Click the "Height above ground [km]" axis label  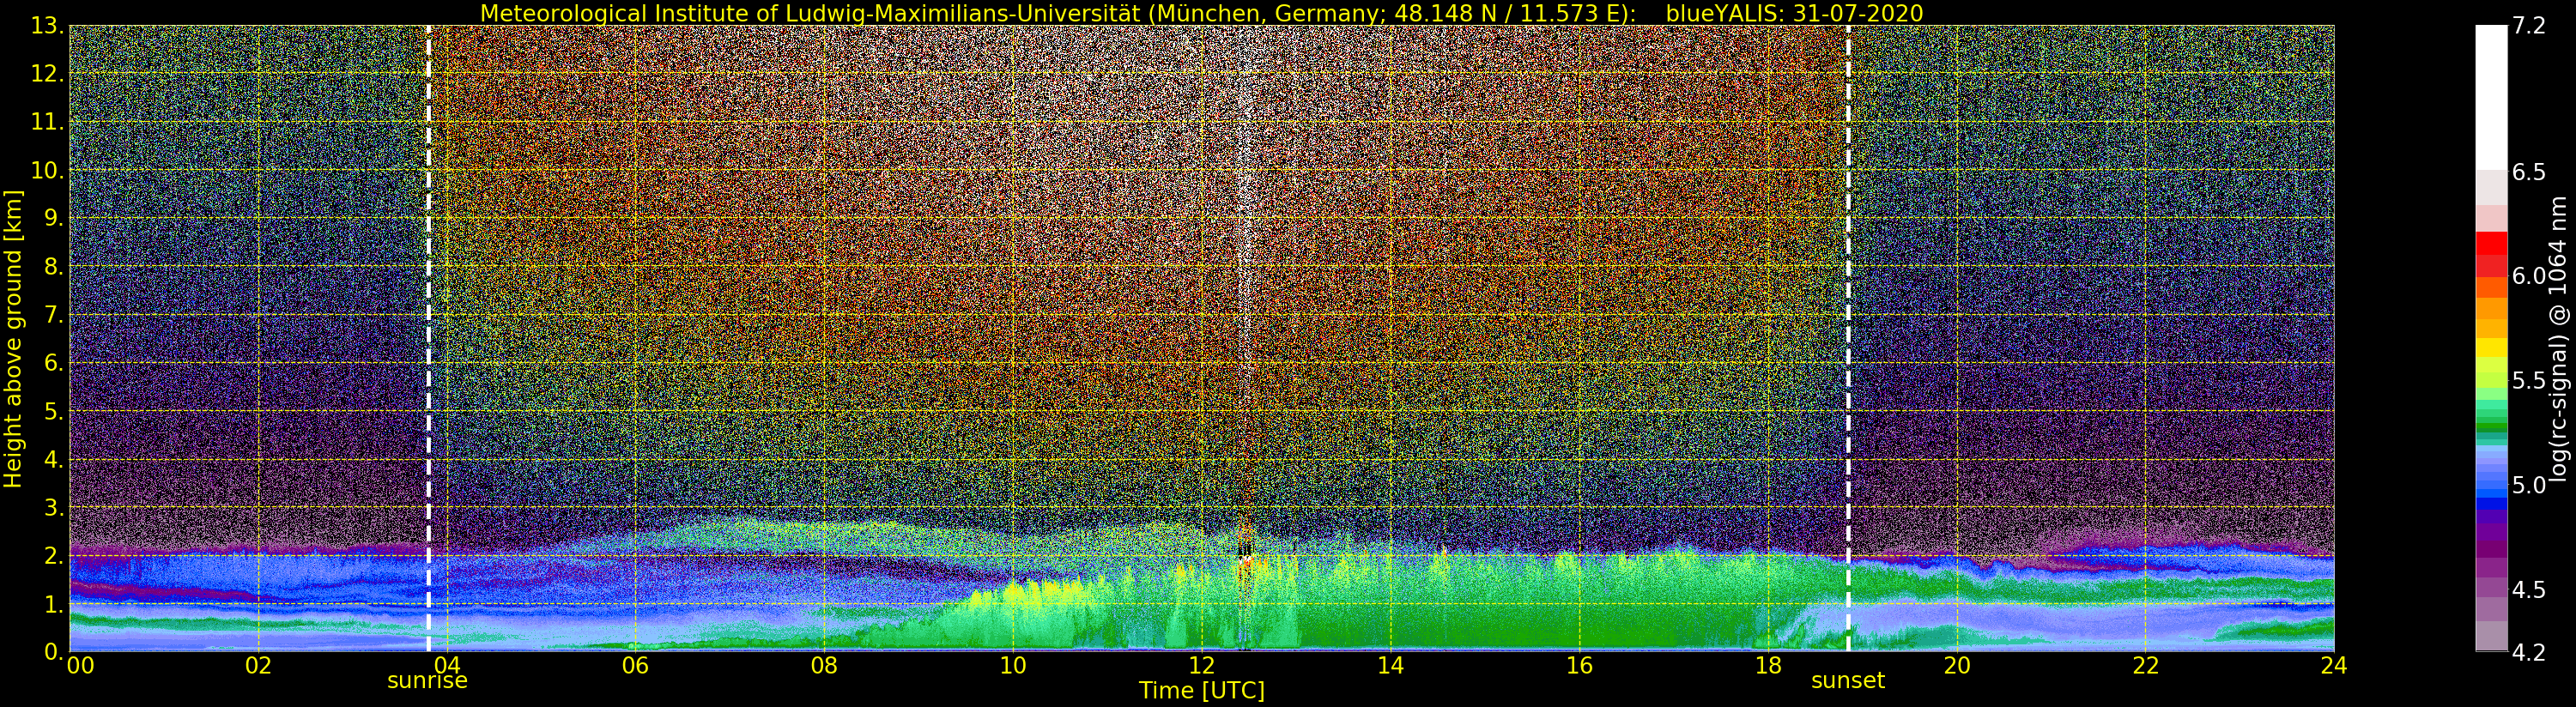(x=13, y=338)
